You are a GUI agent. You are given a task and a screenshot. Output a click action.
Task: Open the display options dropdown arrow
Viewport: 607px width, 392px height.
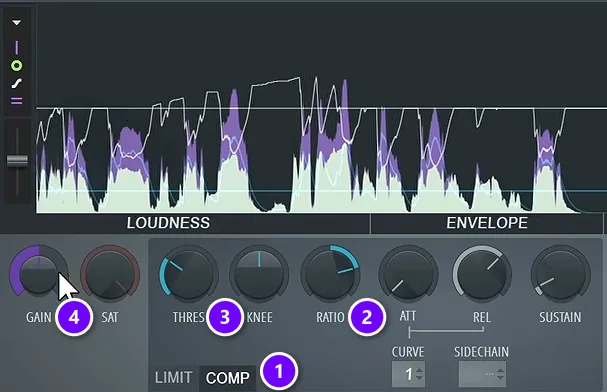point(16,23)
